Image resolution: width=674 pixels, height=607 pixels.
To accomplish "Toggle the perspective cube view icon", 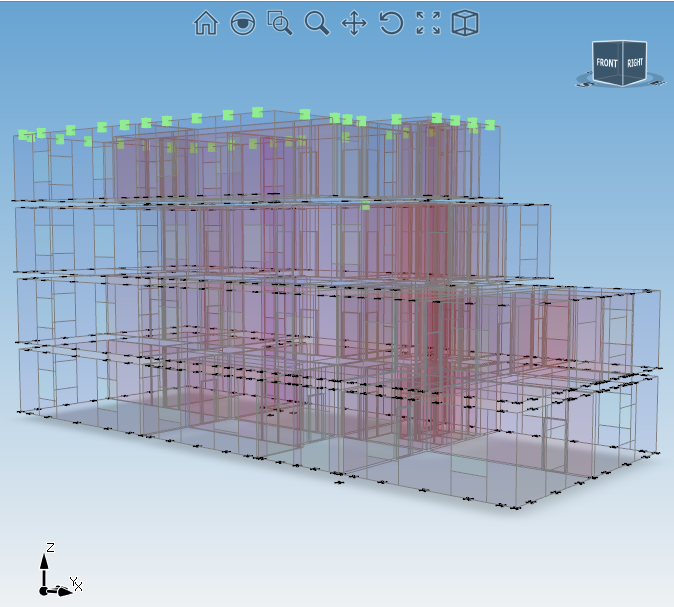I will pos(465,23).
